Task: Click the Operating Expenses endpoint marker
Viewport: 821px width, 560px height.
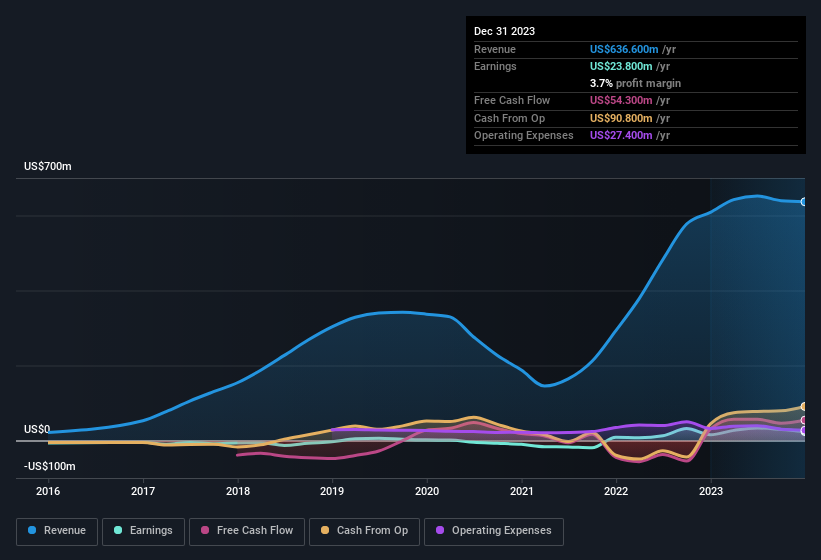Action: click(x=804, y=431)
